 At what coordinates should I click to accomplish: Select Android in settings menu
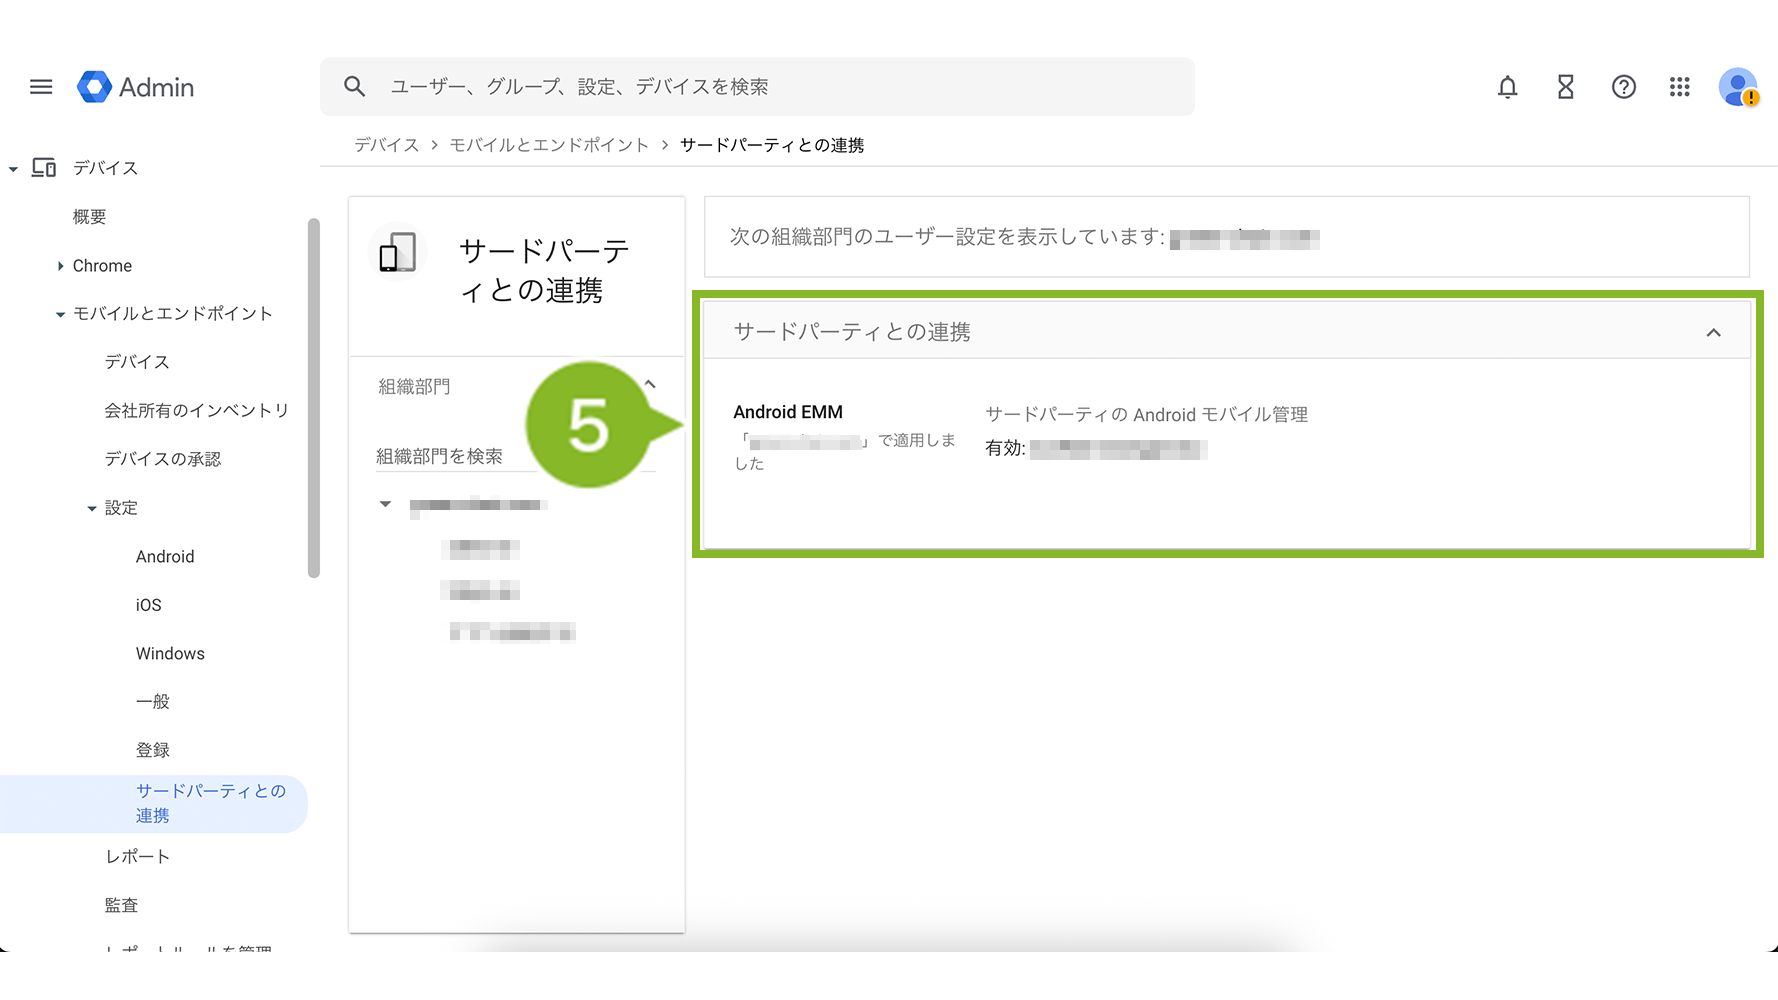[x=165, y=557]
